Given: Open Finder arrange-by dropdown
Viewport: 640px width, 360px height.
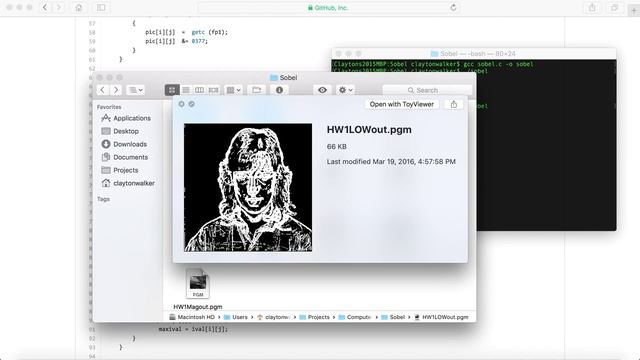Looking at the screenshot, I should click(x=234, y=90).
